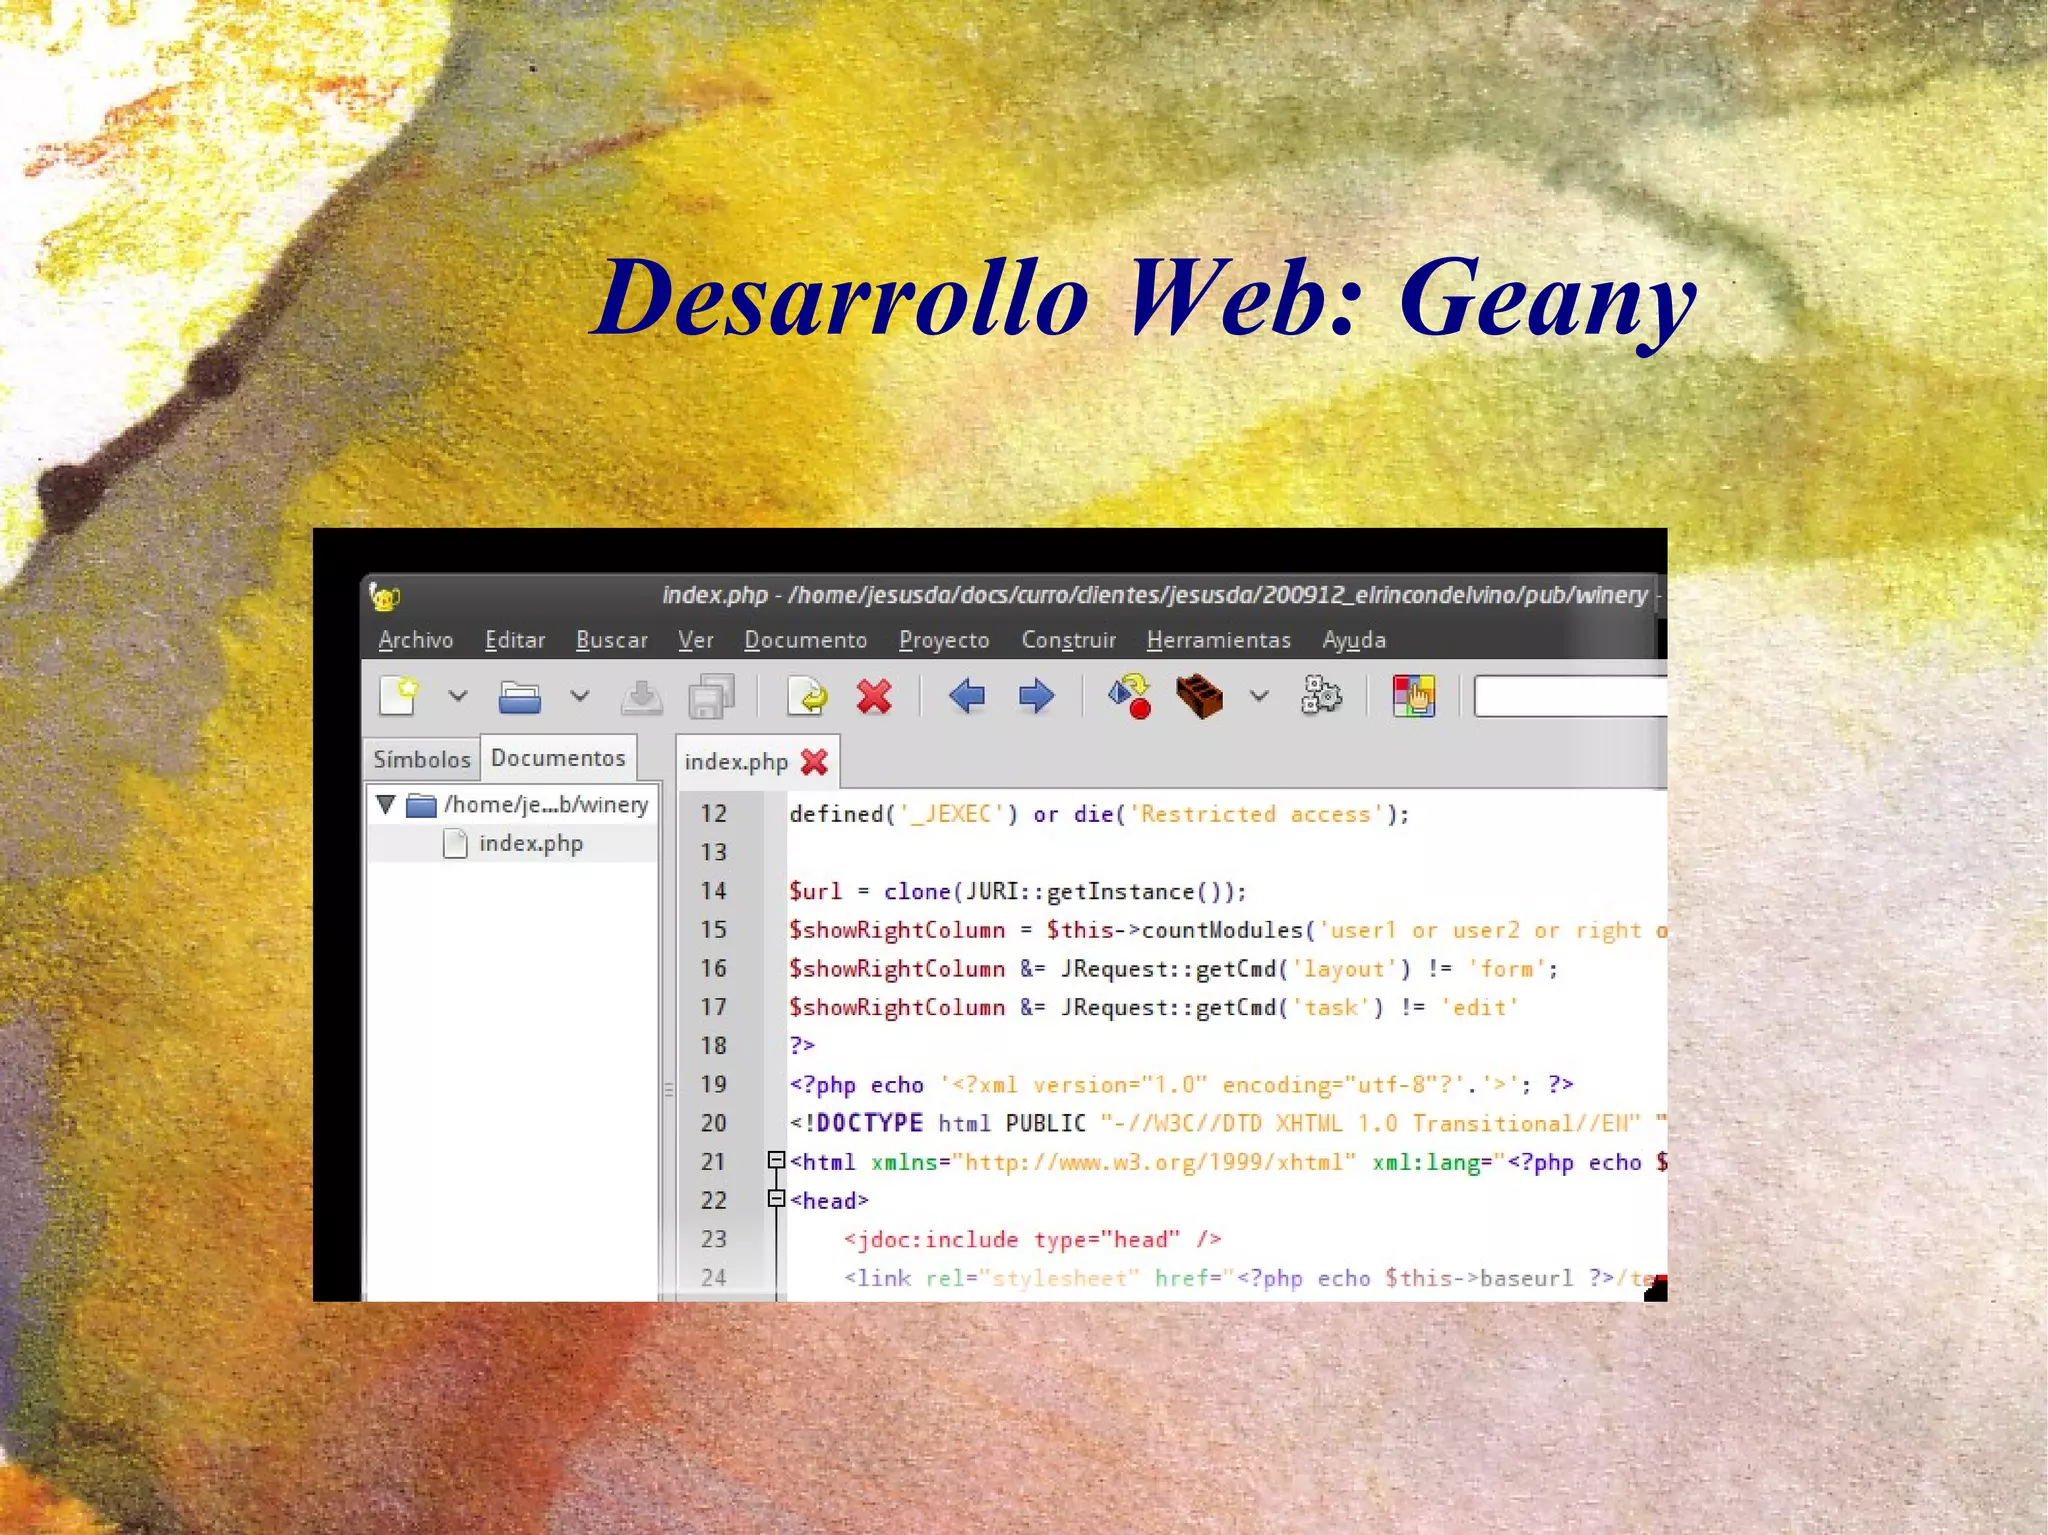Click the Build brick icon
2048x1535 pixels.
[x=1199, y=696]
